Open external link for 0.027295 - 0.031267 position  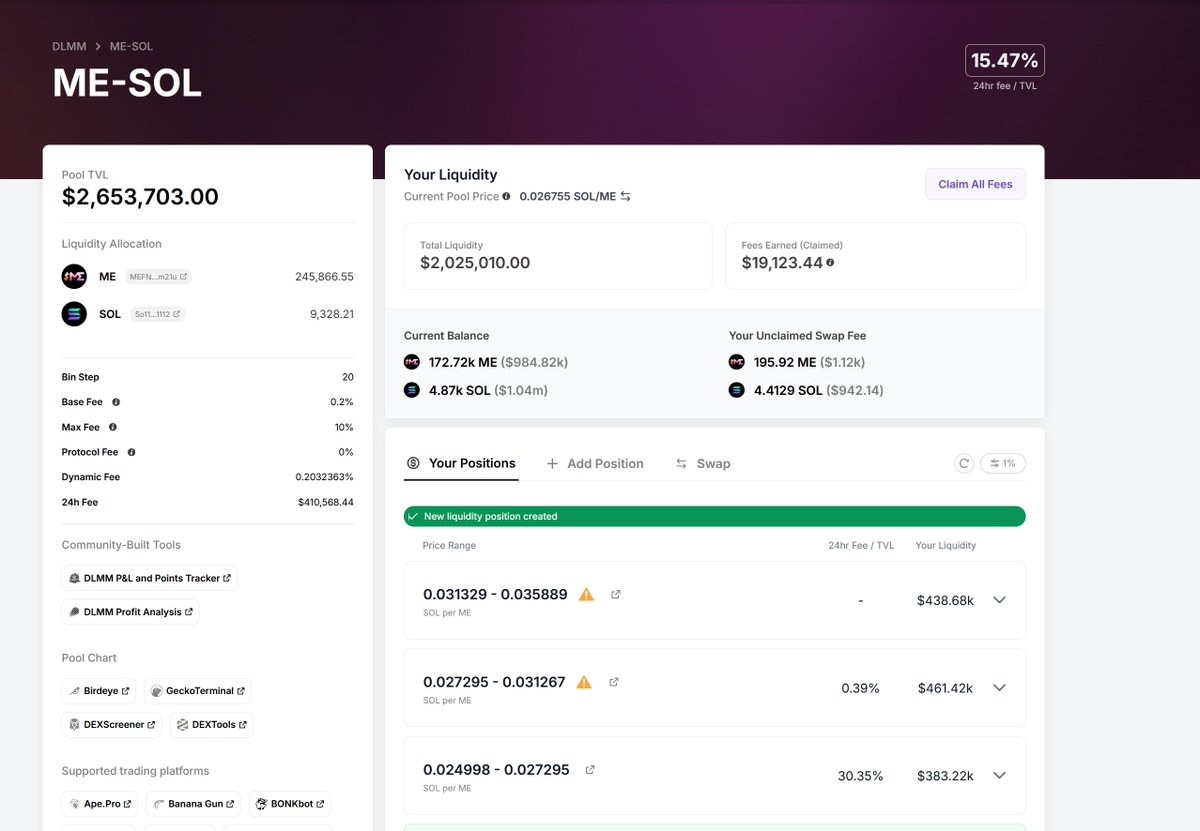click(x=614, y=682)
